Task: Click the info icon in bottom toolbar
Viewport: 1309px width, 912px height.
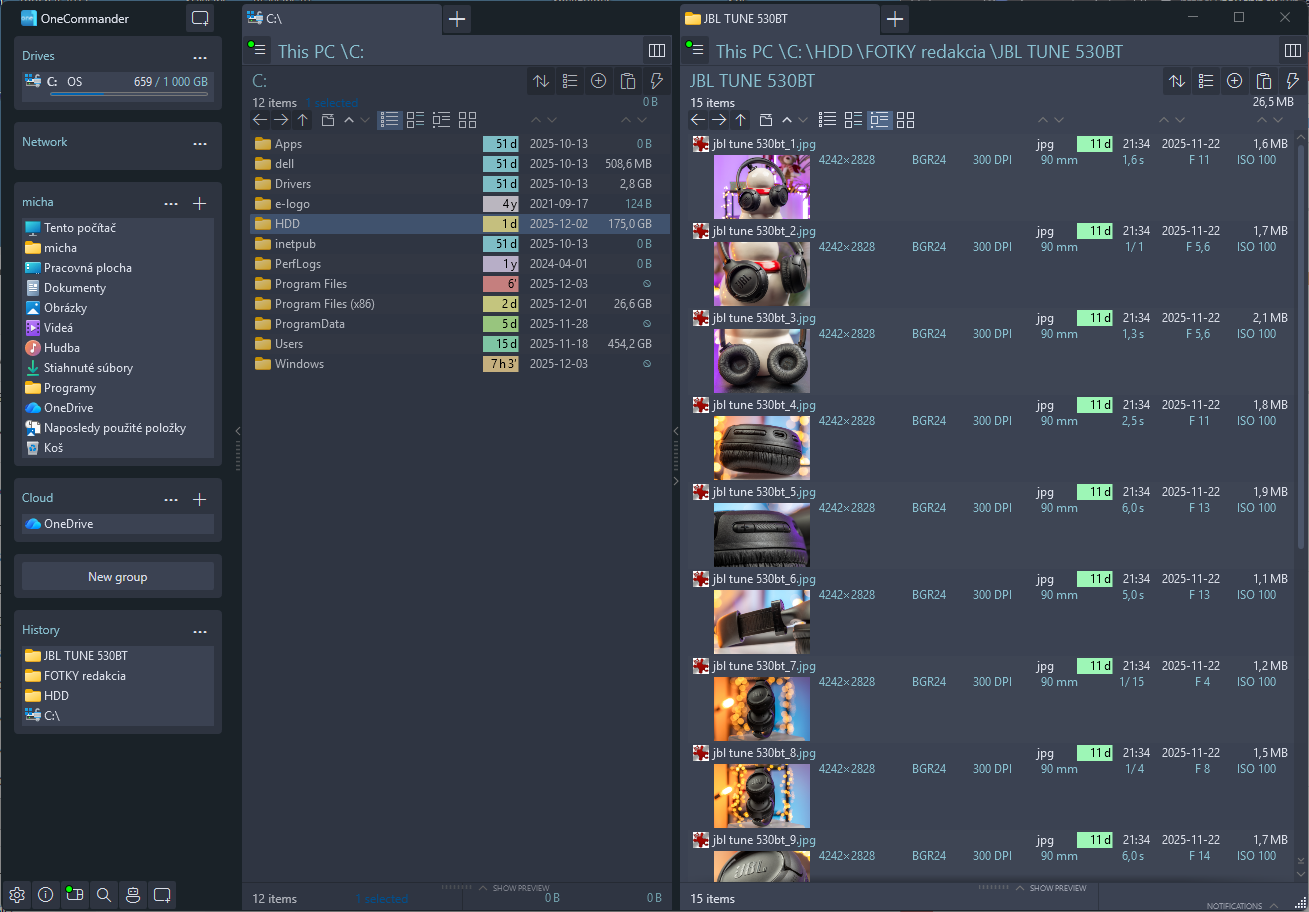Action: (x=45, y=895)
